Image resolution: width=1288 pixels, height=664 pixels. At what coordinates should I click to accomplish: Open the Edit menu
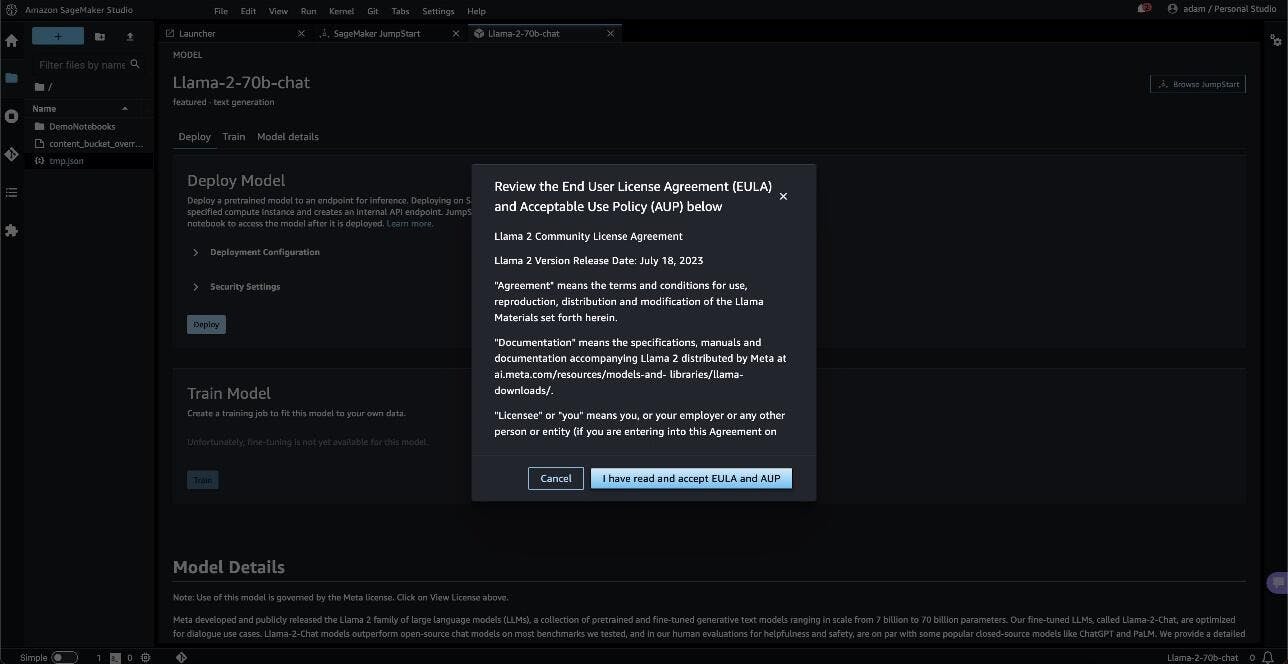[248, 11]
